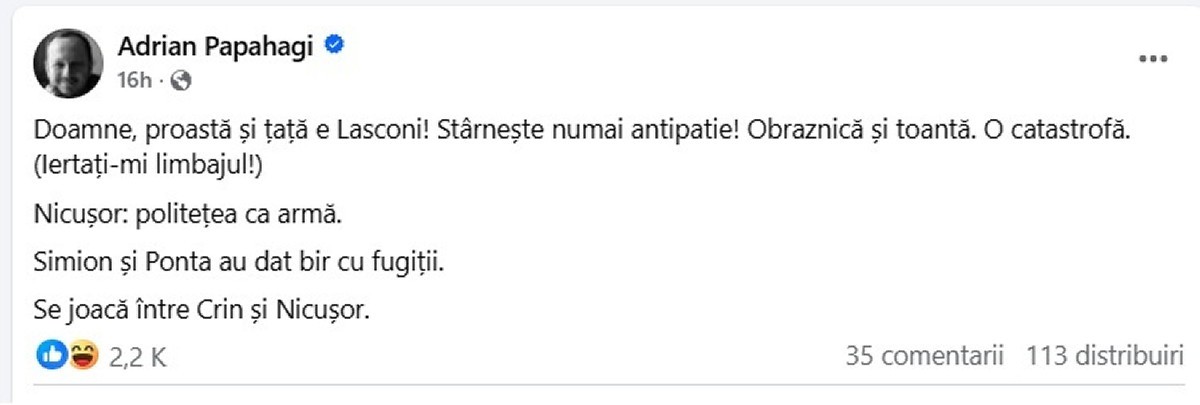This screenshot has height=405, width=1200.
Task: Show who reacted via 2,2 K count
Action: tap(136, 356)
